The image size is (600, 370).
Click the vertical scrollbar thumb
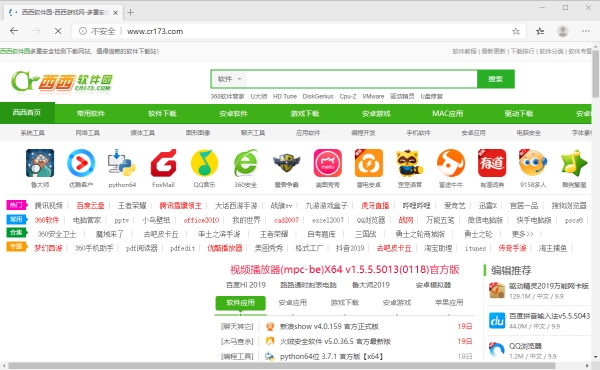(x=595, y=73)
